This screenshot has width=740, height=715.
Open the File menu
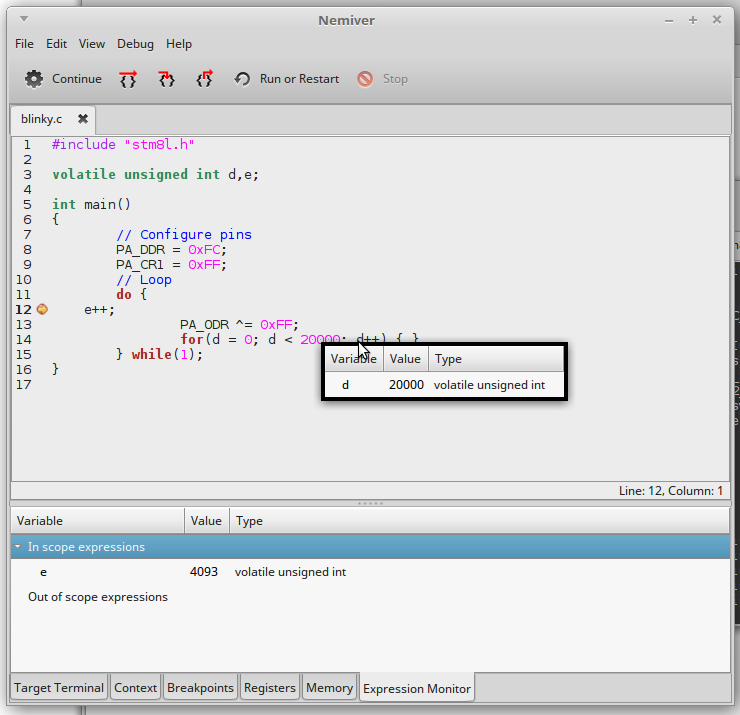point(24,44)
